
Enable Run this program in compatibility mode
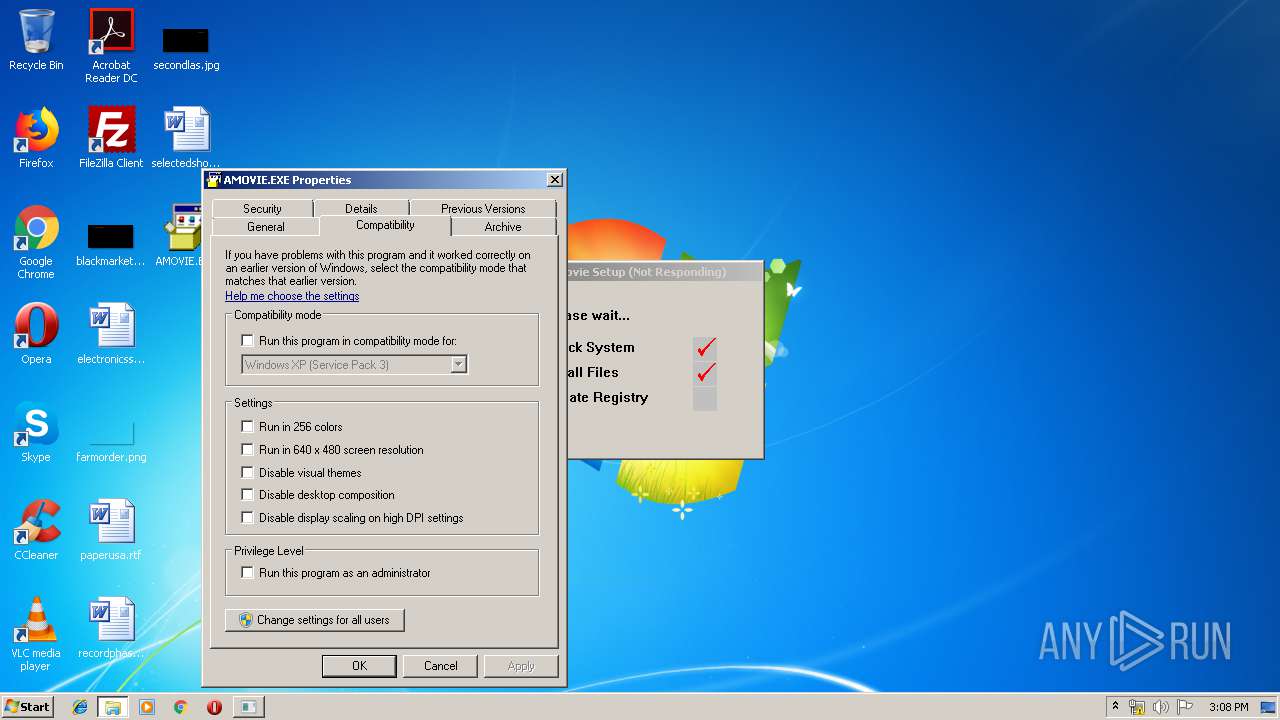tap(248, 341)
